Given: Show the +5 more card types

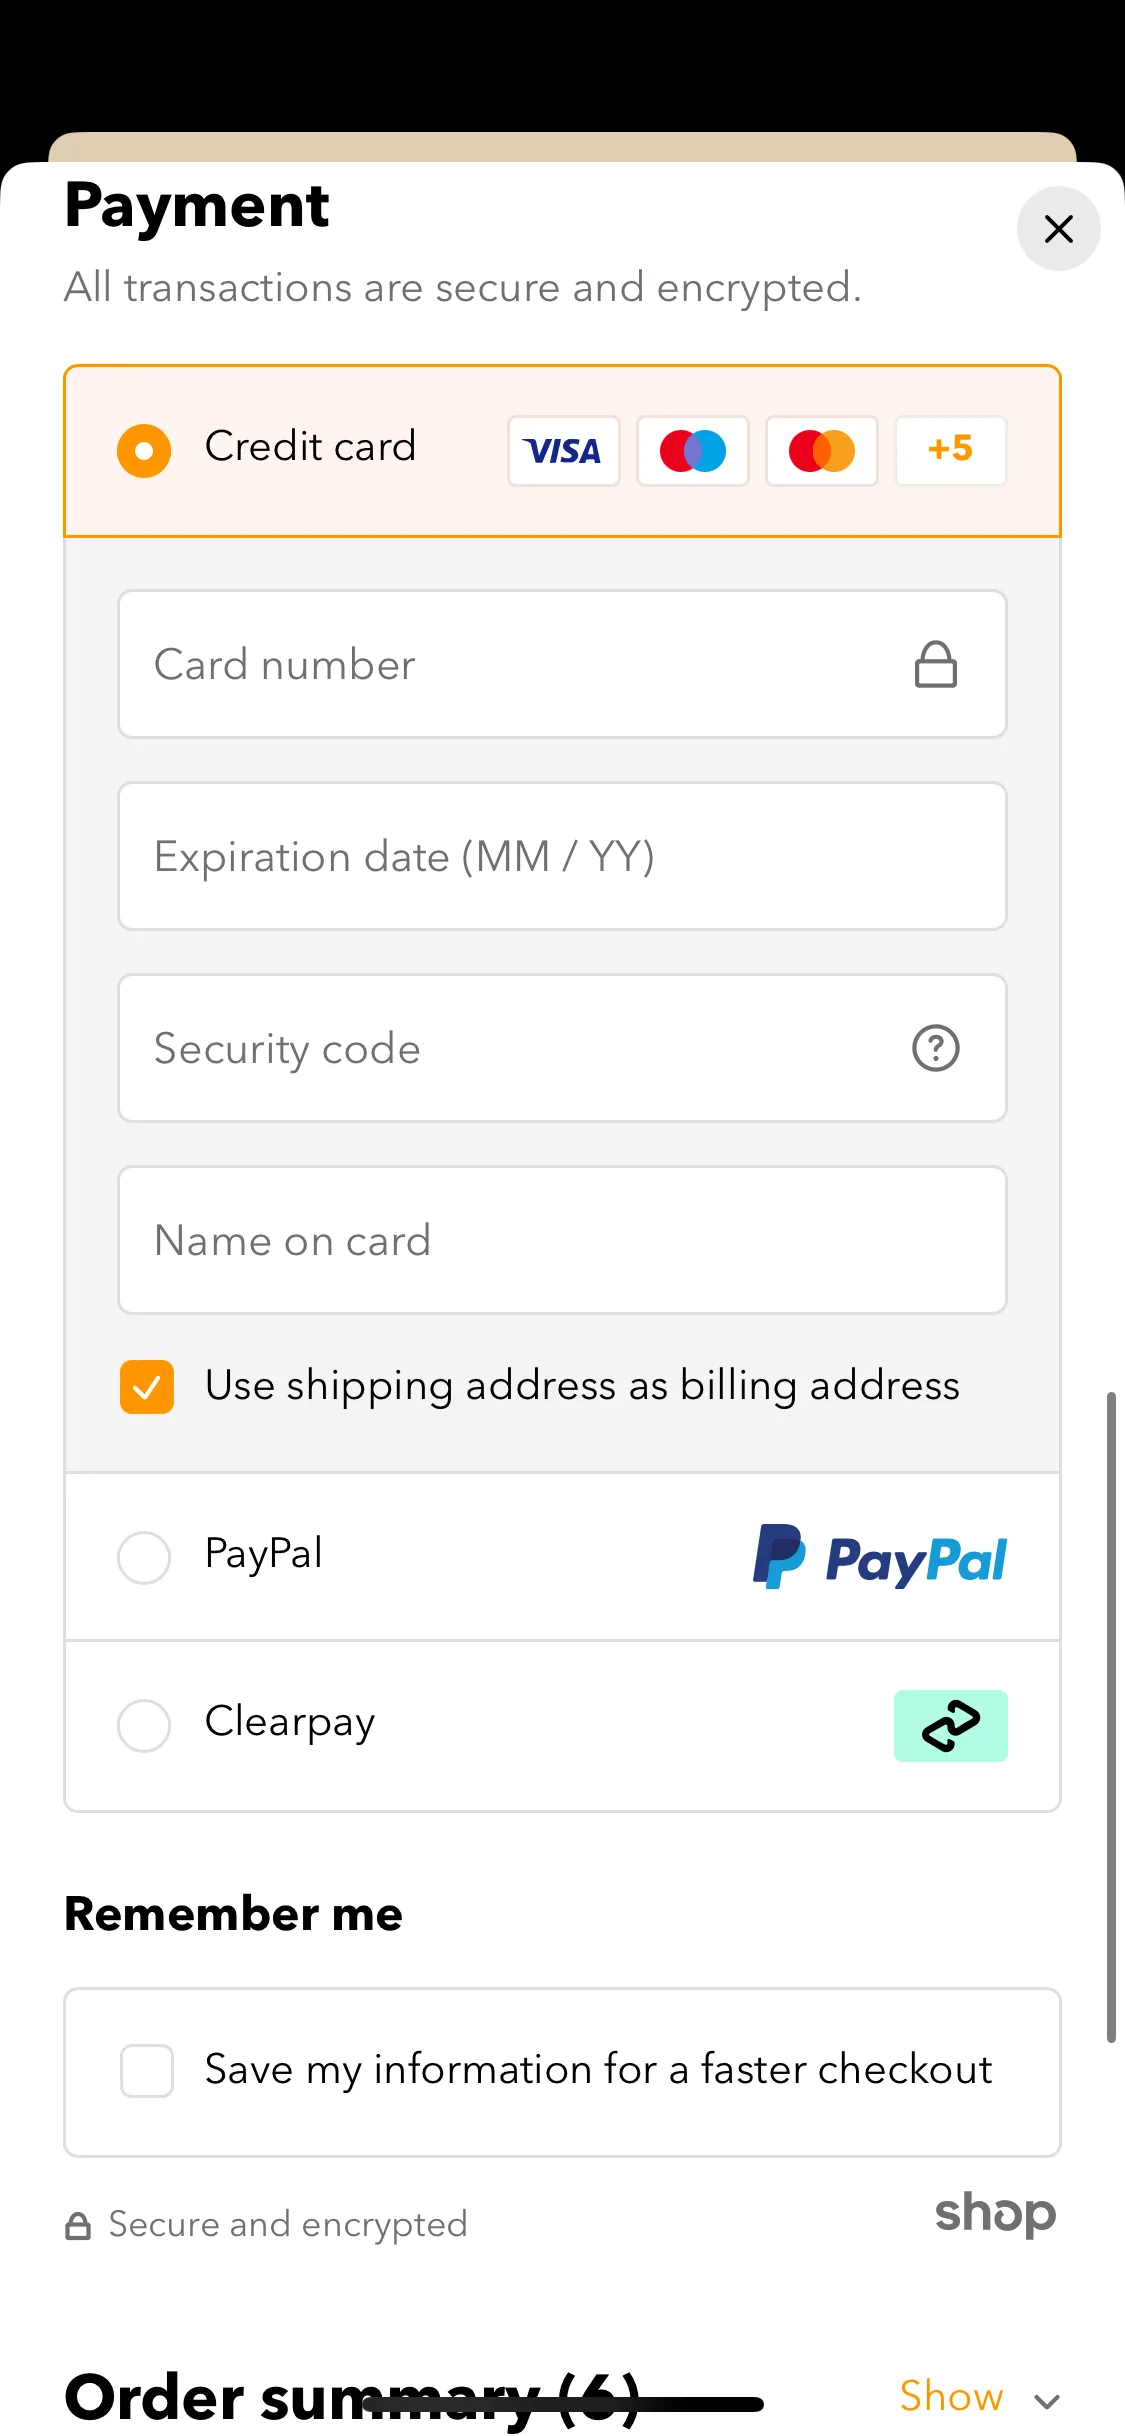Looking at the screenshot, I should pyautogui.click(x=950, y=451).
